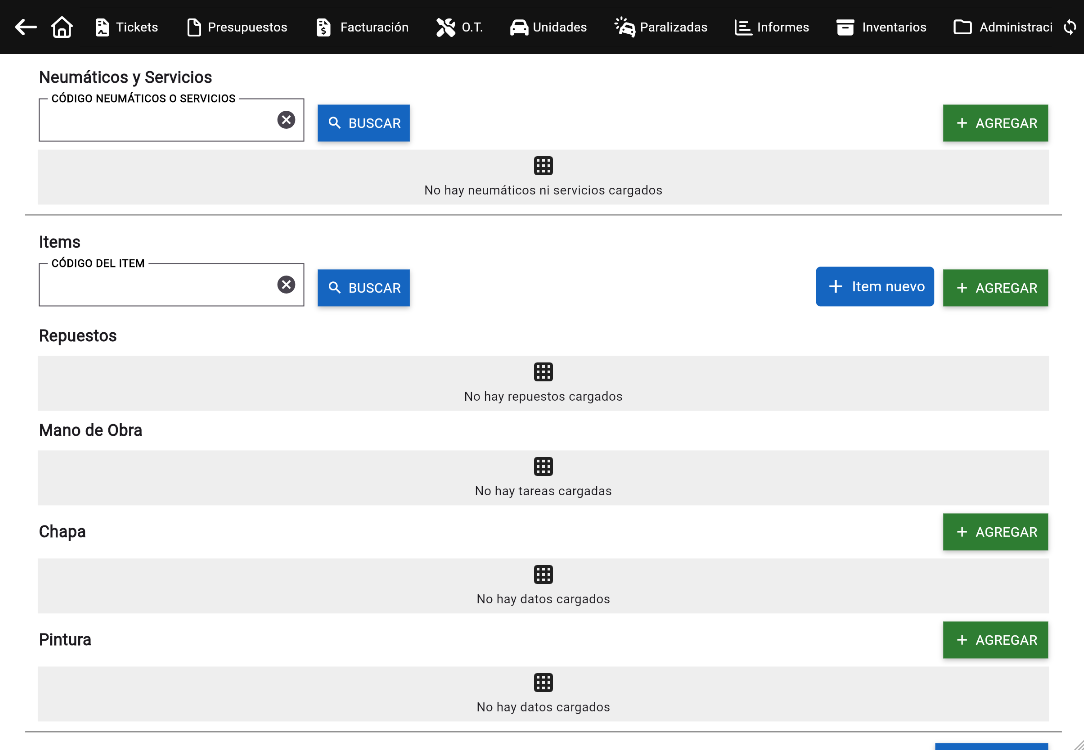The height and width of the screenshot is (750, 1084).
Task: Open the Tickets menu
Action: (x=127, y=27)
